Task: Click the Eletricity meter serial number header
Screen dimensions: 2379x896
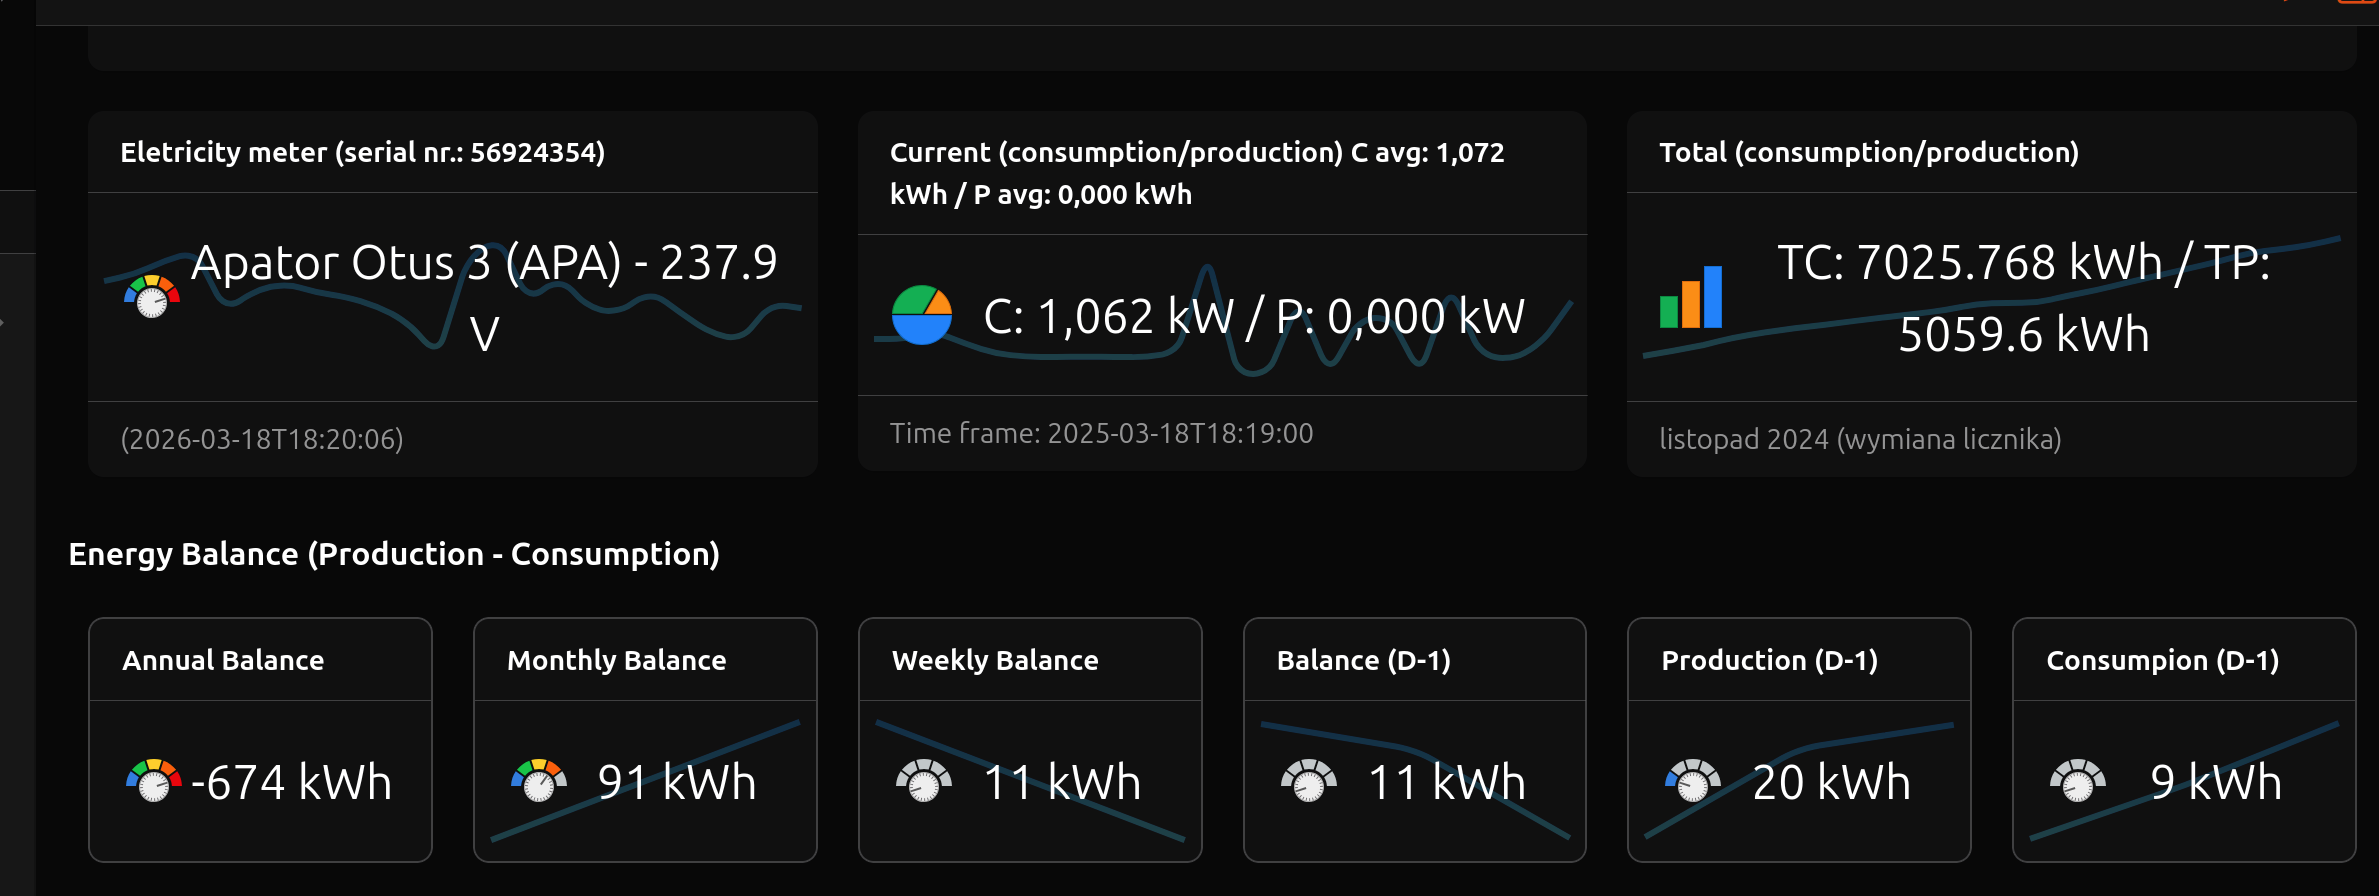Action: [x=362, y=152]
